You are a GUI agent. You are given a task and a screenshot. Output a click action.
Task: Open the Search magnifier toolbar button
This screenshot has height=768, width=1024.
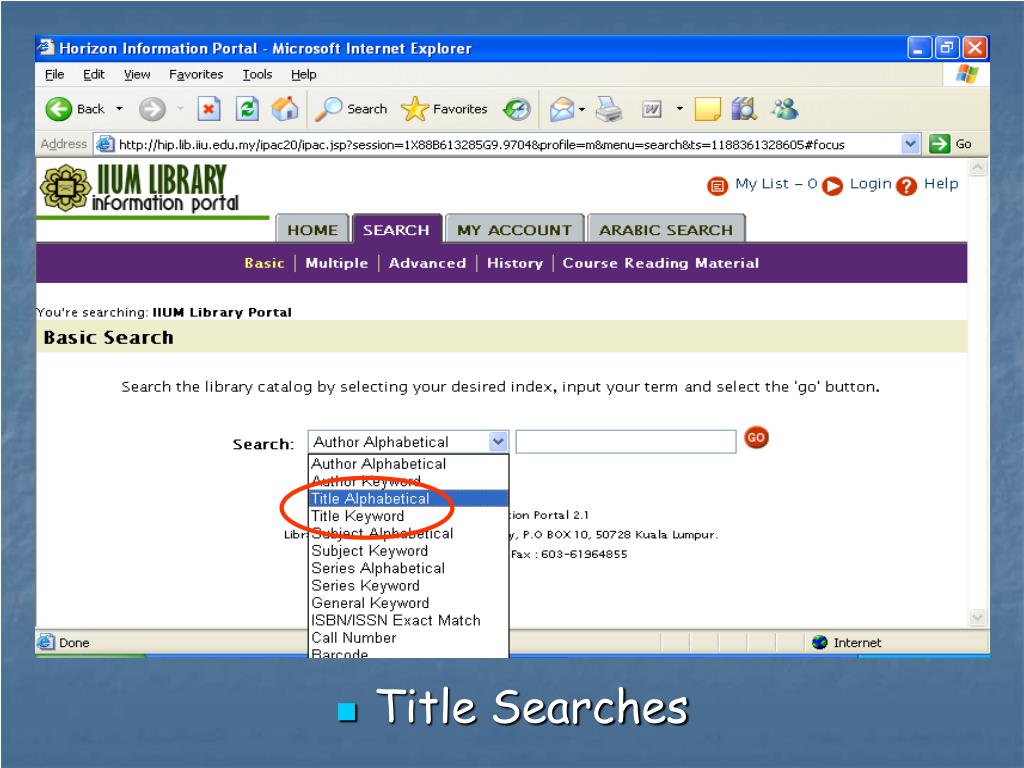[x=351, y=109]
